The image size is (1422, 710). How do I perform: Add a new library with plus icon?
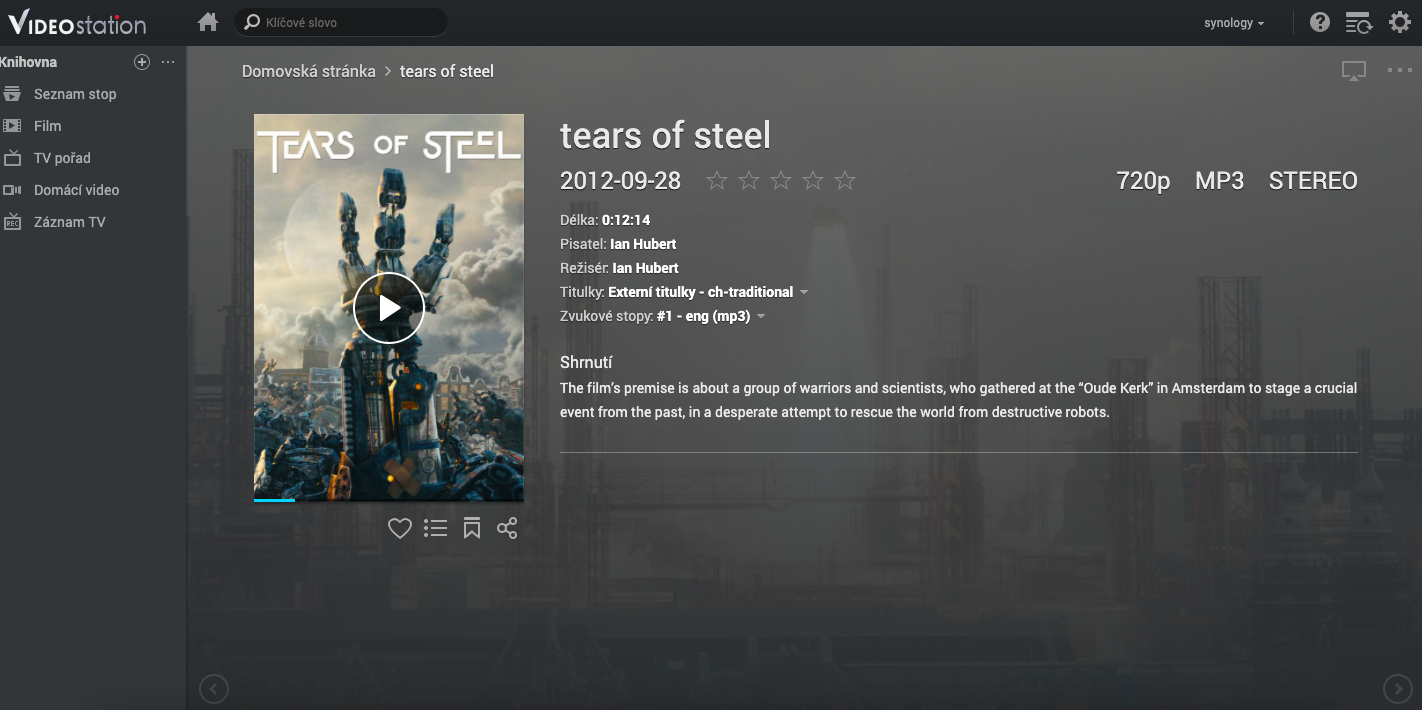[x=142, y=62]
